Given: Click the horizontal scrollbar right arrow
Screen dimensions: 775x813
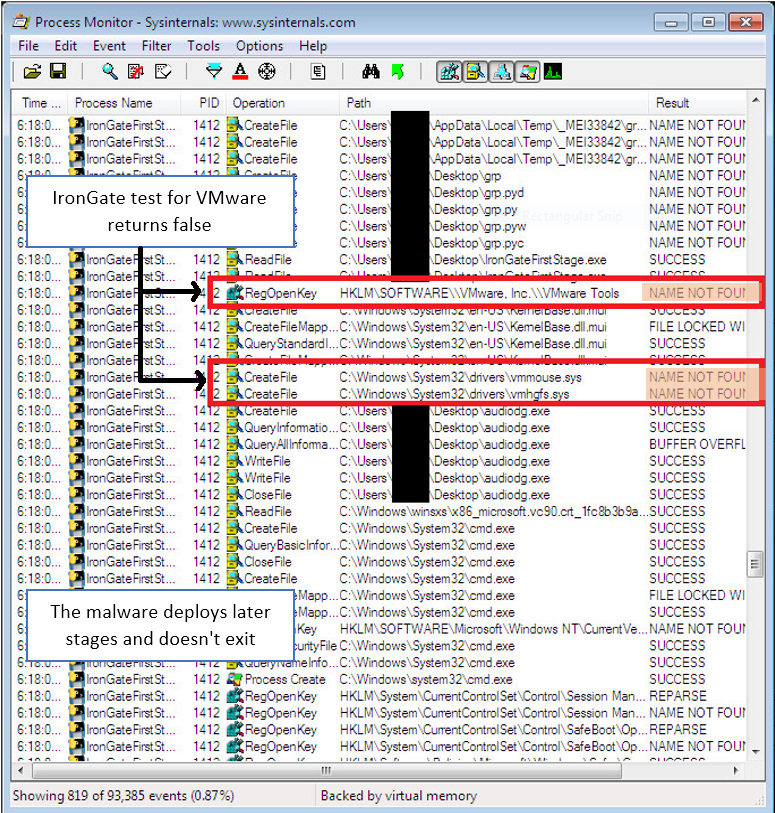Looking at the screenshot, I should tap(736, 770).
